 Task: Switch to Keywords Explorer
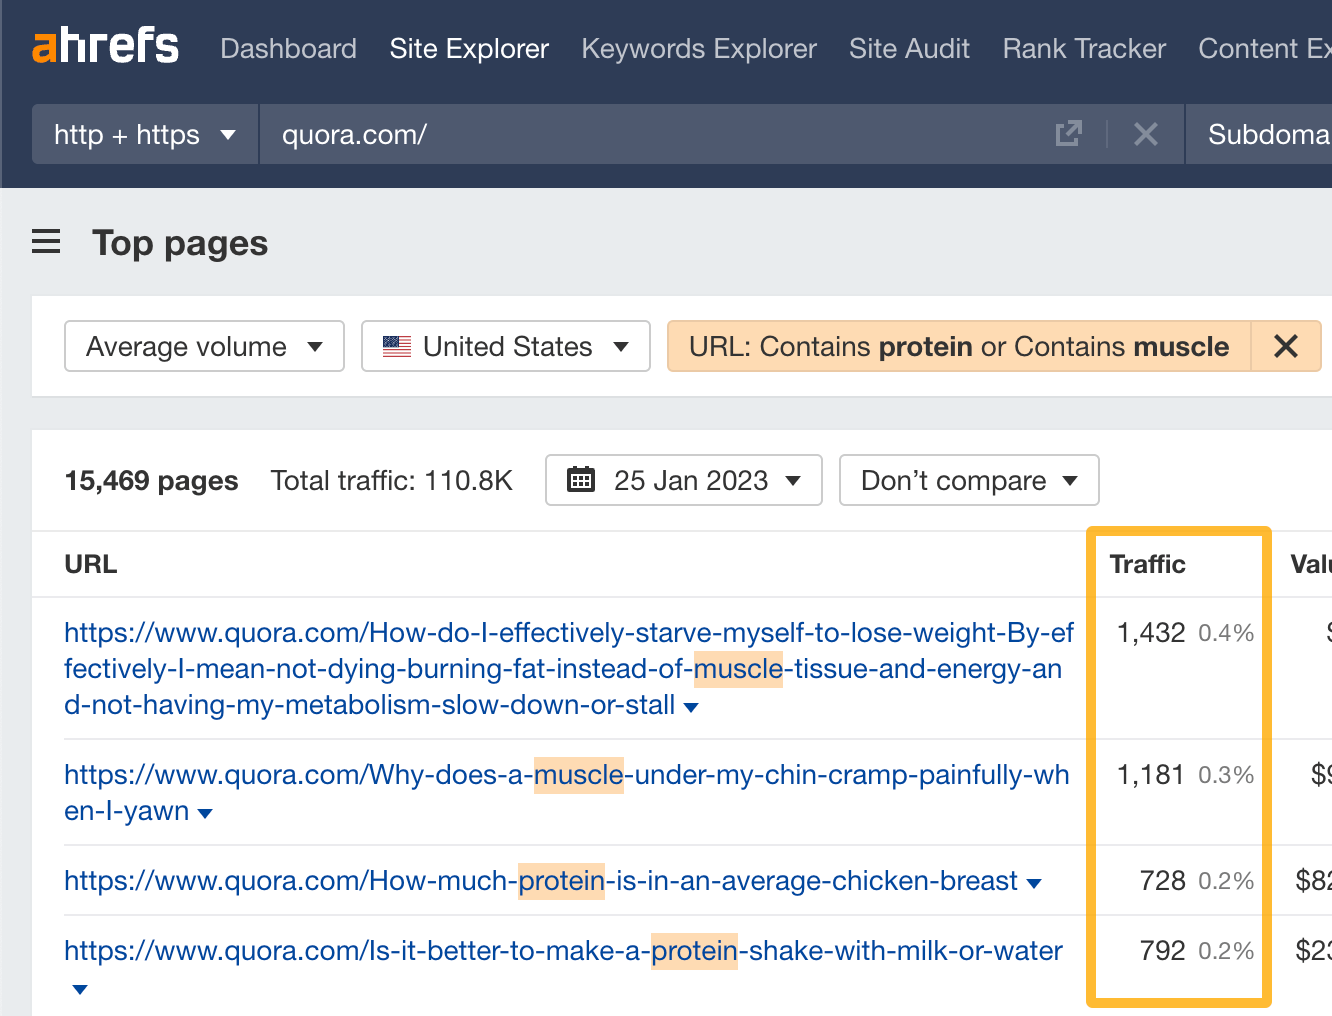(698, 48)
